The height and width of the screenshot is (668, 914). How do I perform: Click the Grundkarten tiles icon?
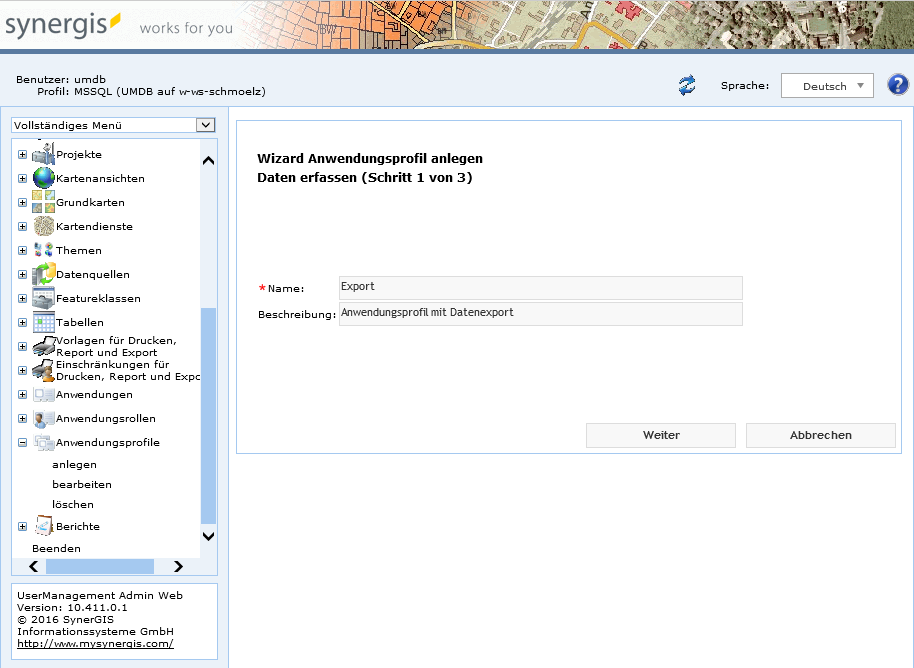[x=44, y=202]
